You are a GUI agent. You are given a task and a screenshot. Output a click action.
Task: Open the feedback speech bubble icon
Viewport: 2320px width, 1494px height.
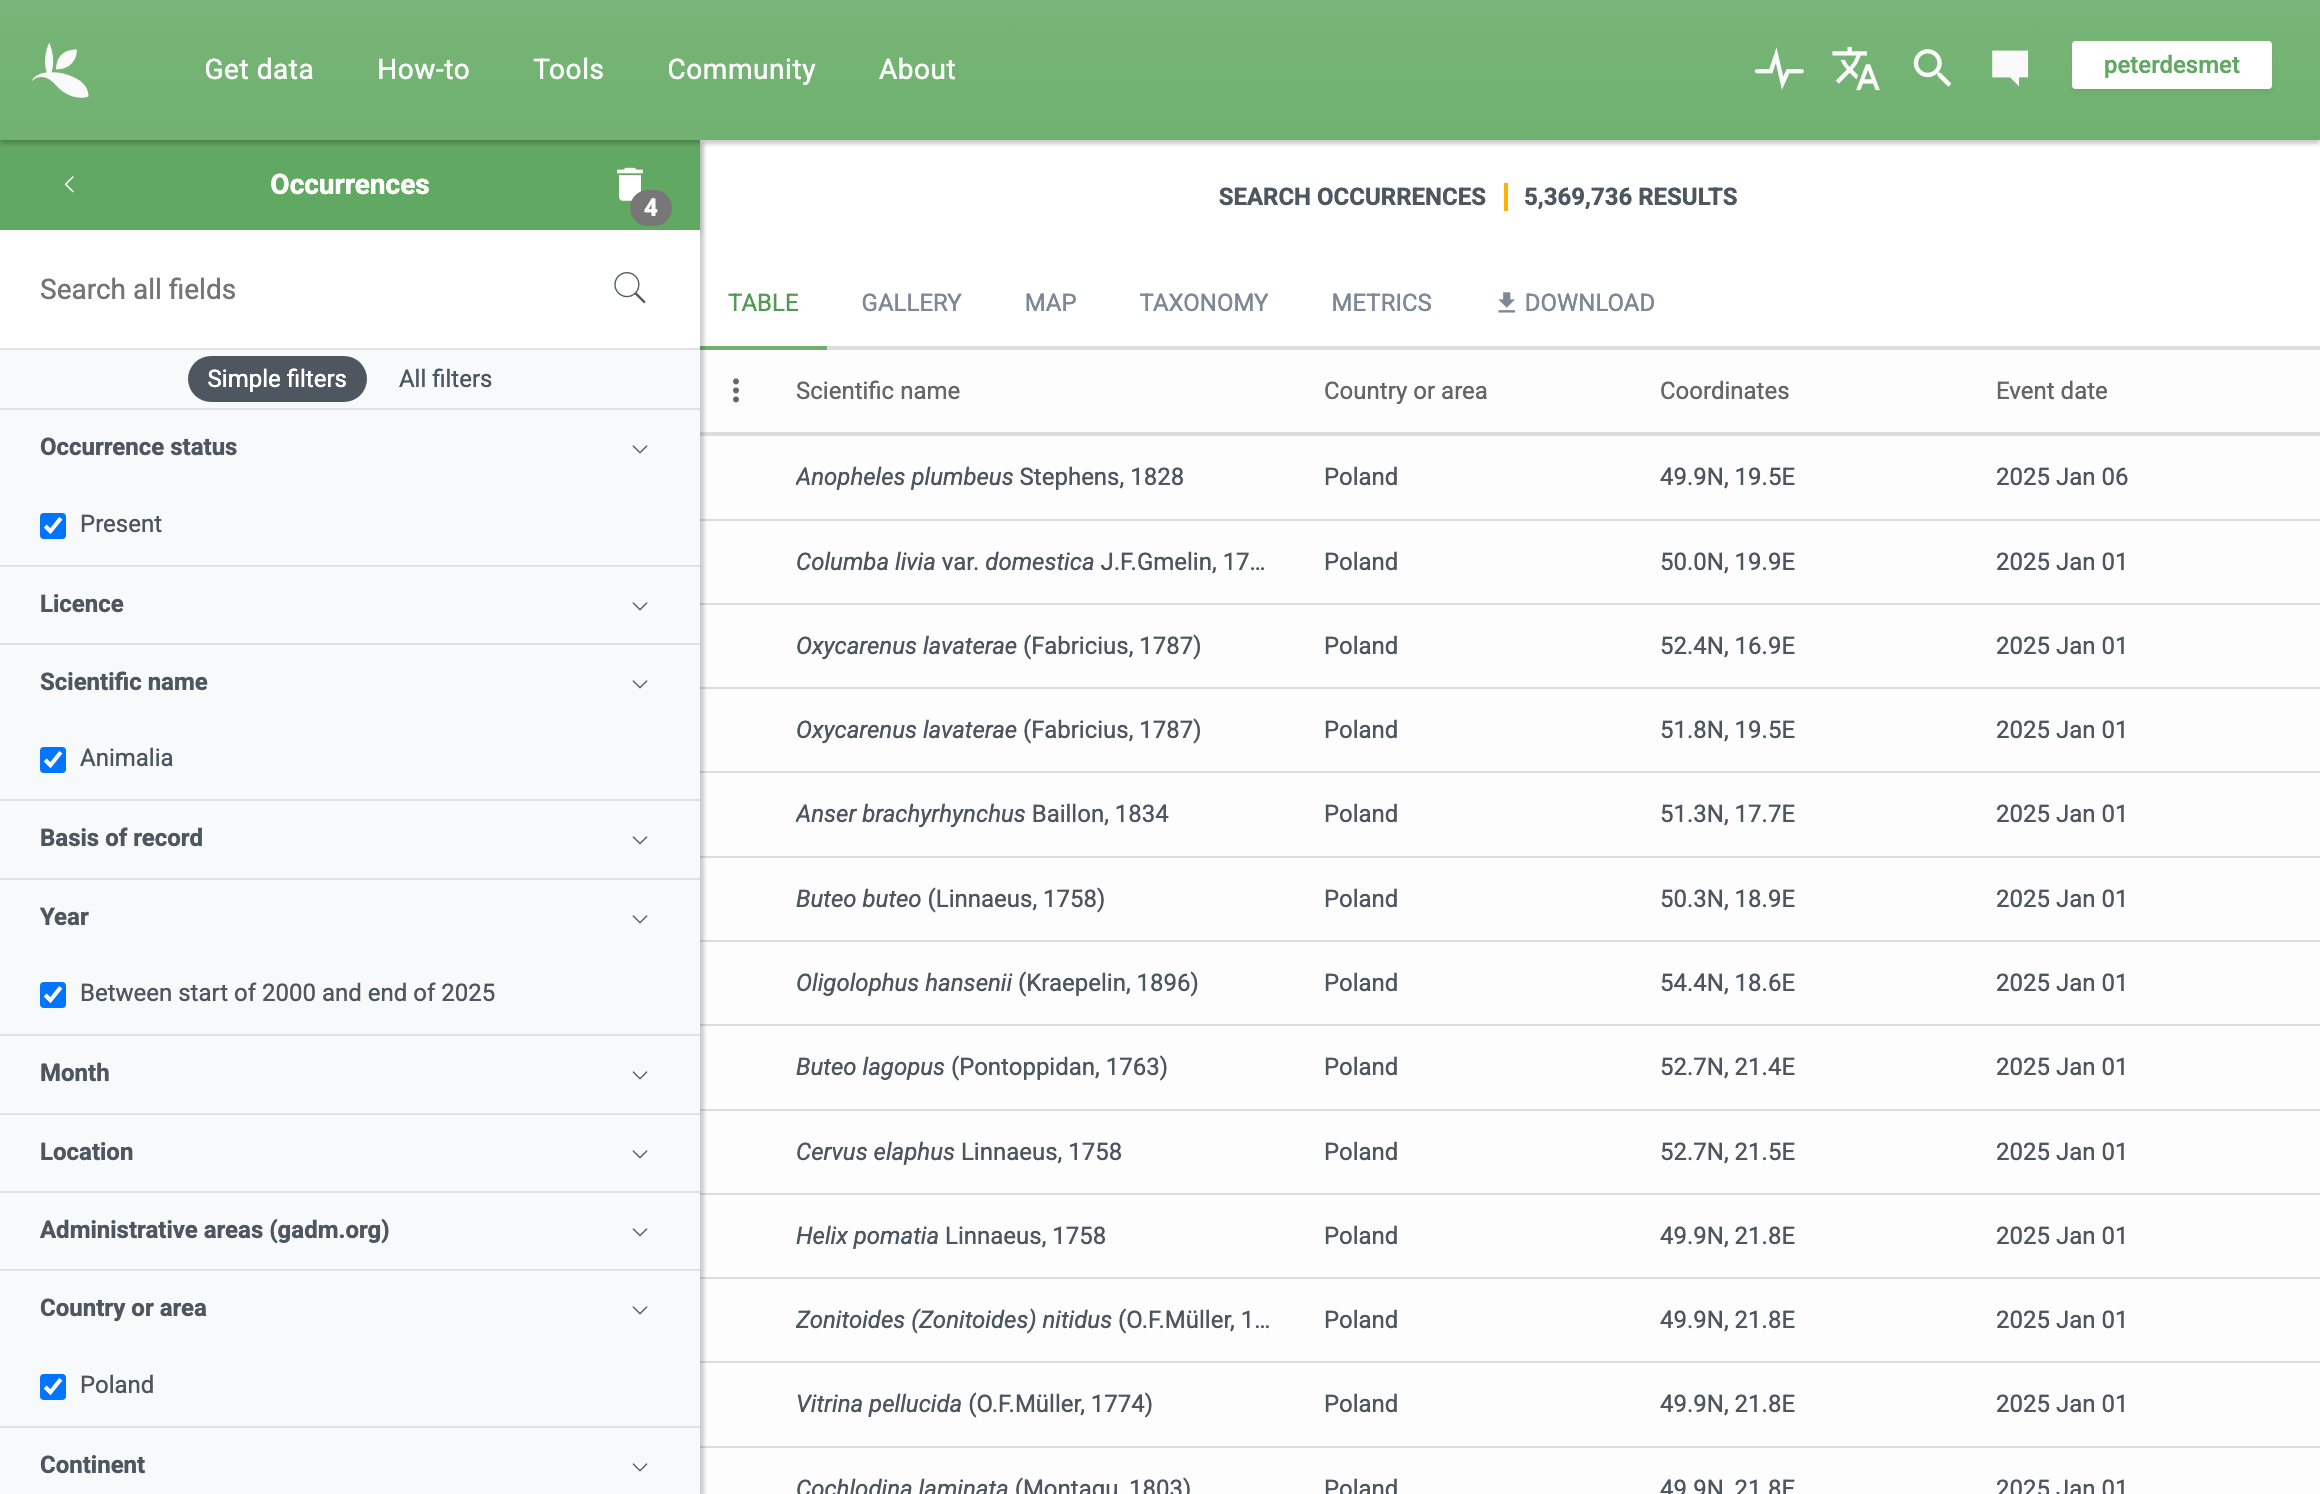(x=2009, y=68)
